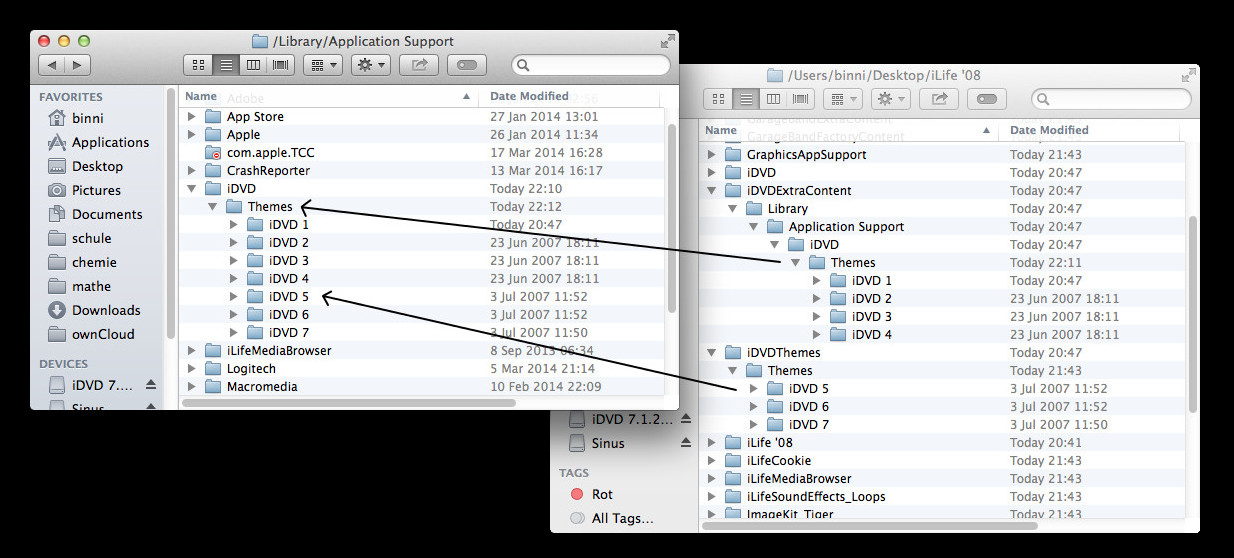Viewport: 1234px width, 558px height.
Task: Collapse iDVD folder in Application Support window
Action: [x=192, y=189]
